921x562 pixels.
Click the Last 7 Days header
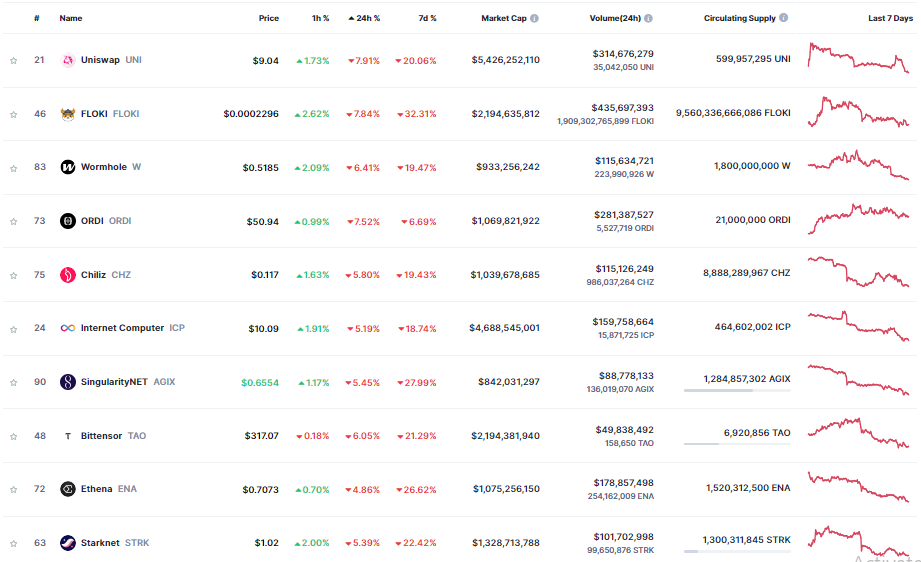[x=890, y=18]
